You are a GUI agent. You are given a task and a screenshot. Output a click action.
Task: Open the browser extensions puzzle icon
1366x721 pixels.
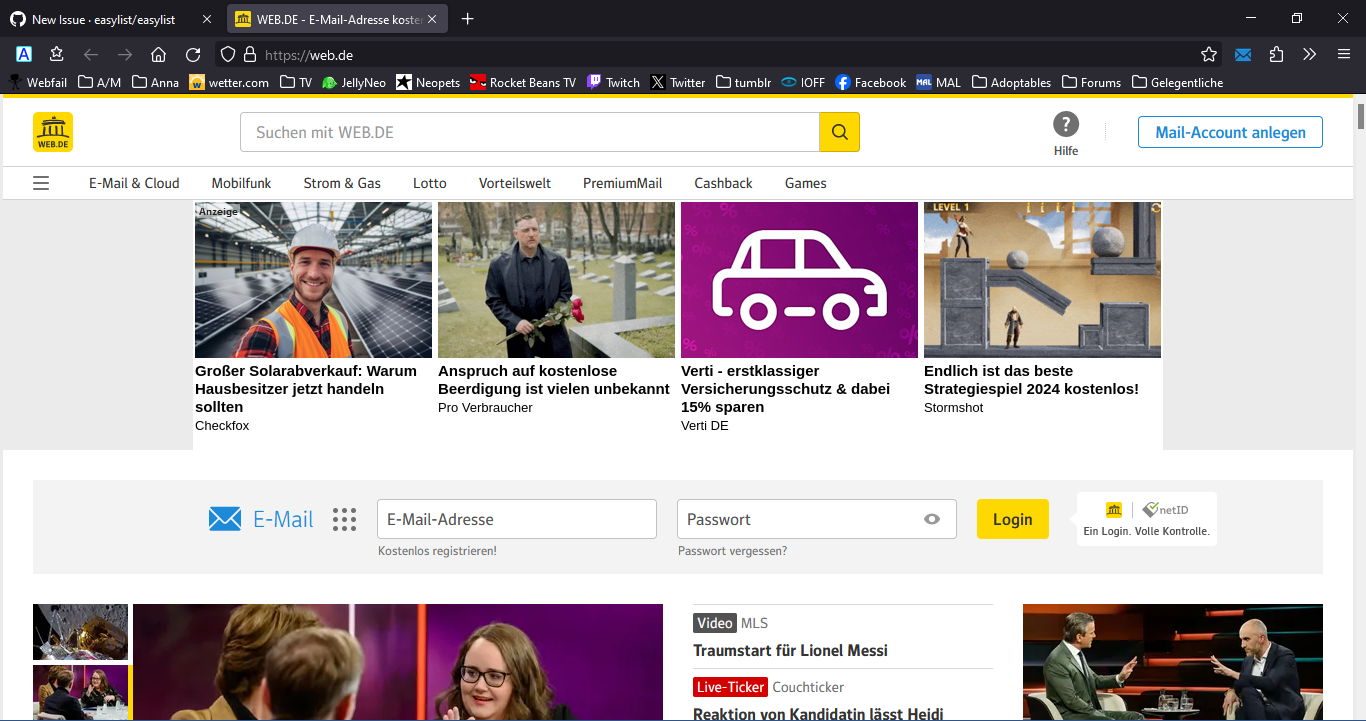(1276, 55)
